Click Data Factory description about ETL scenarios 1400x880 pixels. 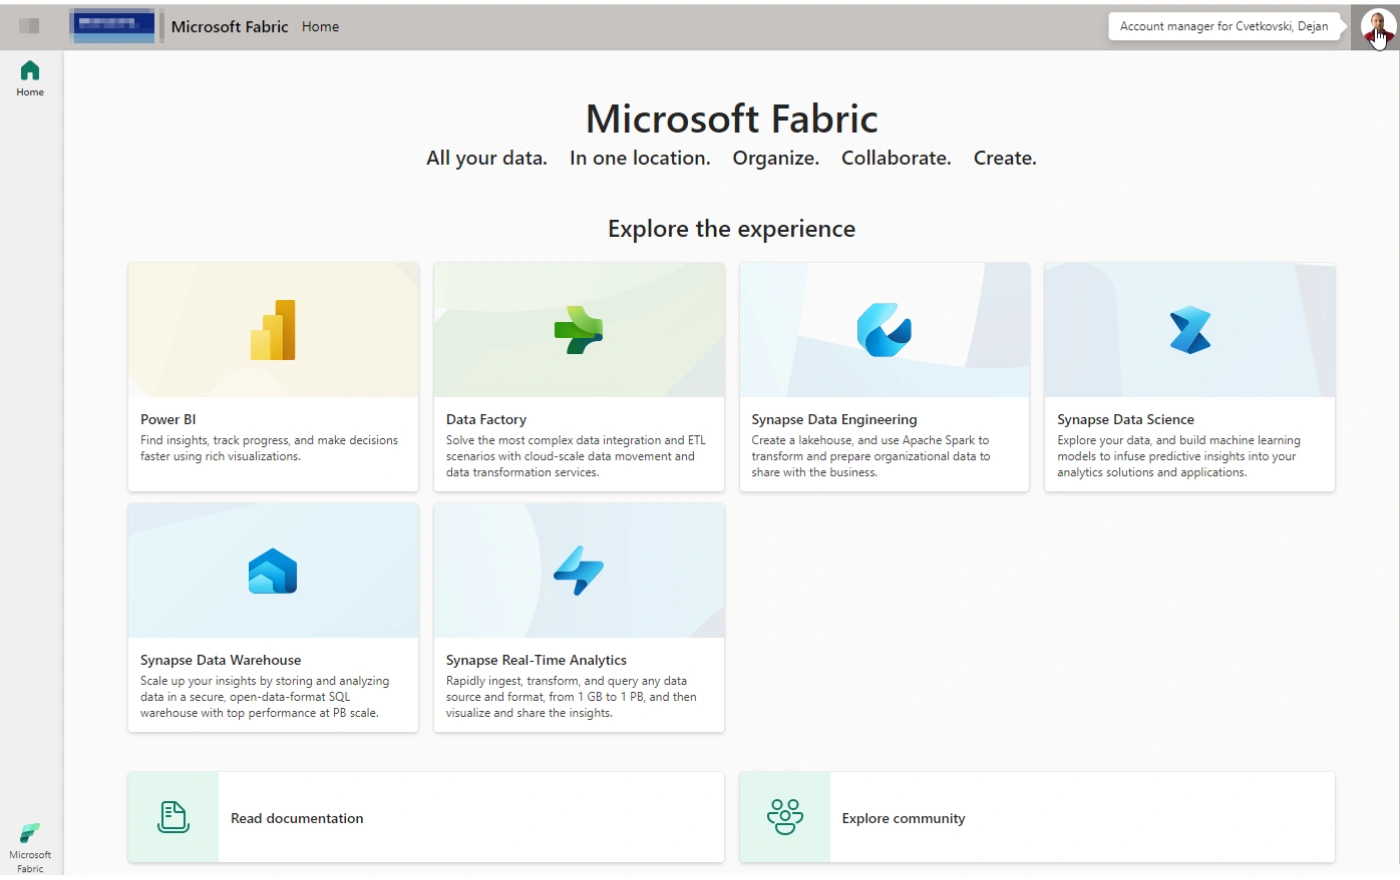point(576,456)
